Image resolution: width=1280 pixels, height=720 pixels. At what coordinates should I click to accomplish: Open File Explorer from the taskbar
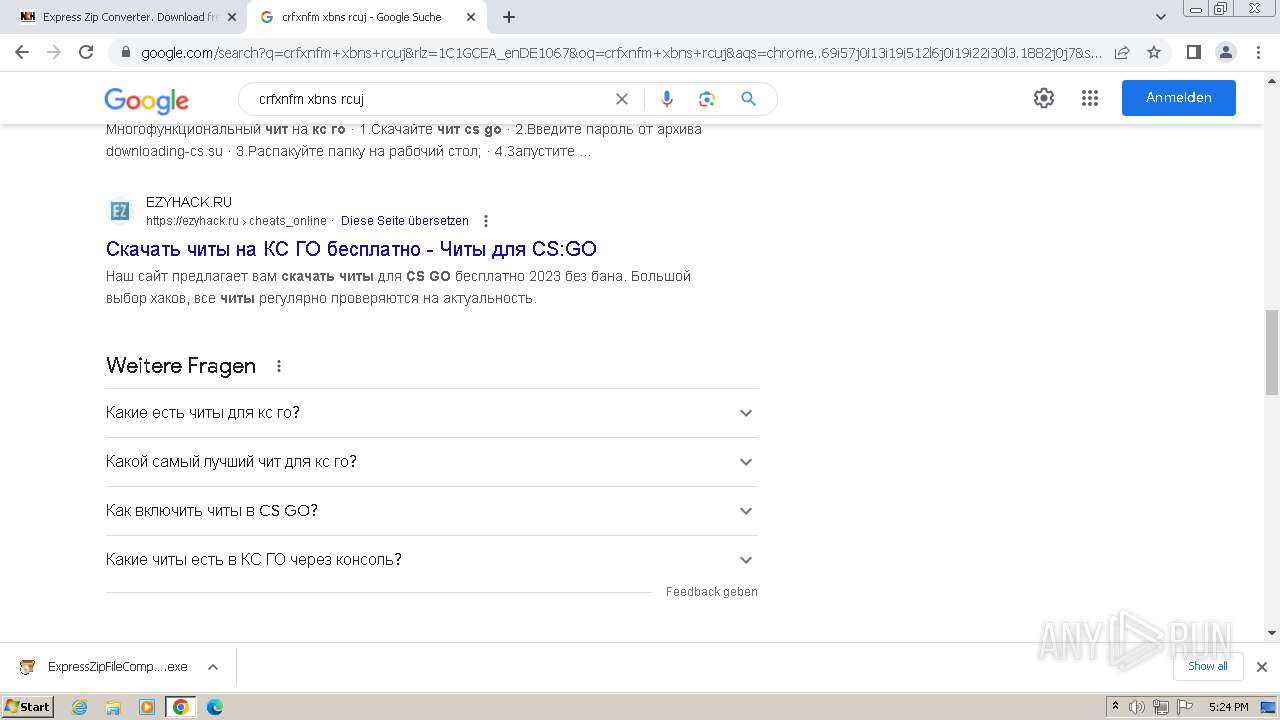113,707
